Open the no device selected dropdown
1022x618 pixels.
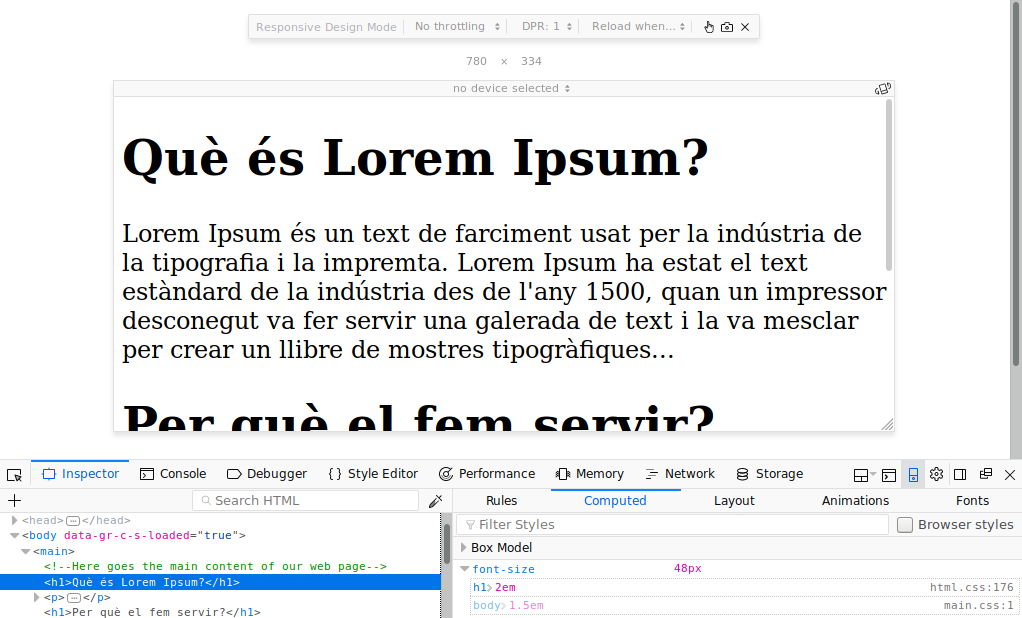(511, 89)
